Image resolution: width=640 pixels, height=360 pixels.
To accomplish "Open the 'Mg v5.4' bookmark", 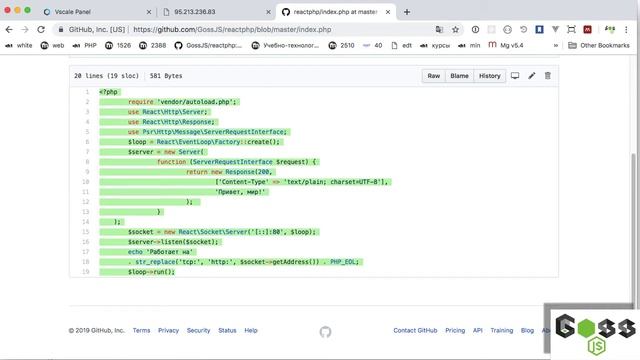I will (506, 45).
